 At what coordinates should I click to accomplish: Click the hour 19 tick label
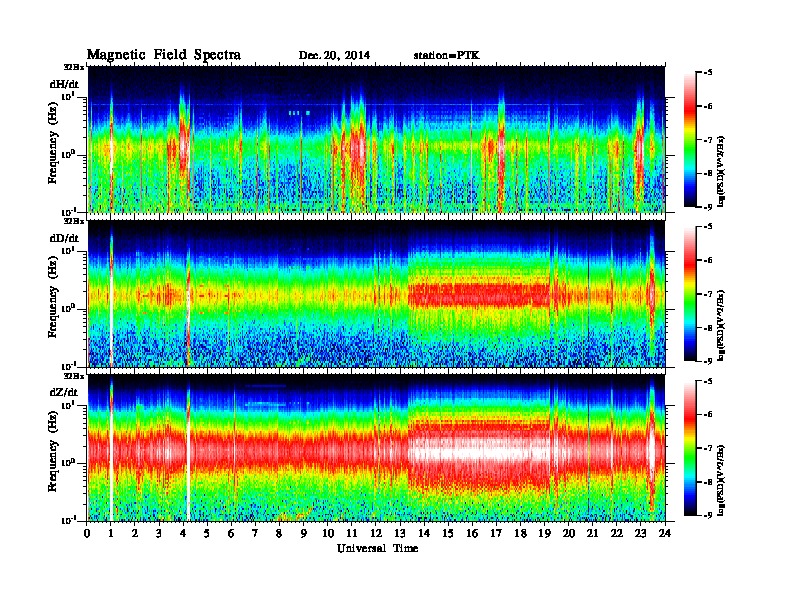pyautogui.click(x=544, y=534)
